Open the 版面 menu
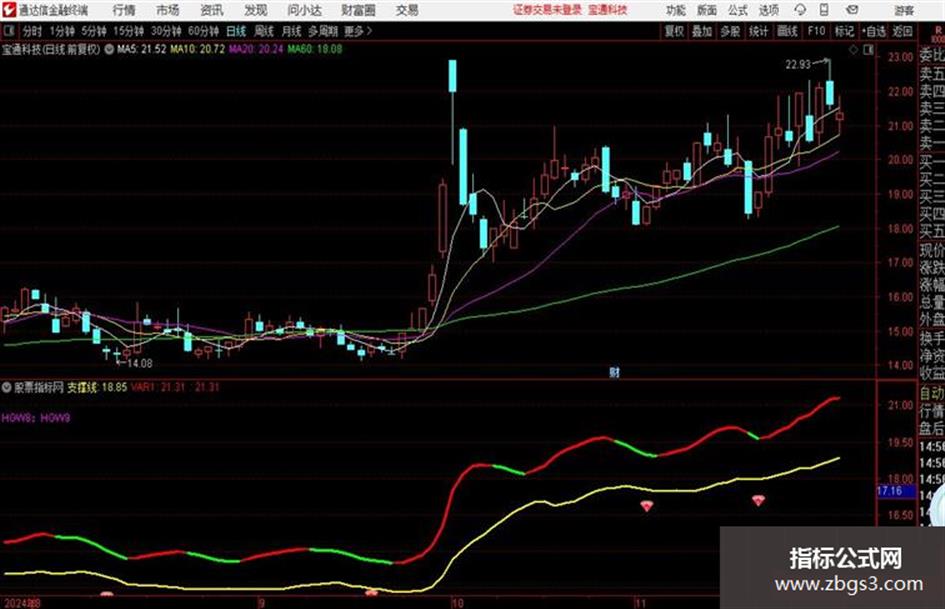This screenshot has width=945, height=609. (707, 10)
